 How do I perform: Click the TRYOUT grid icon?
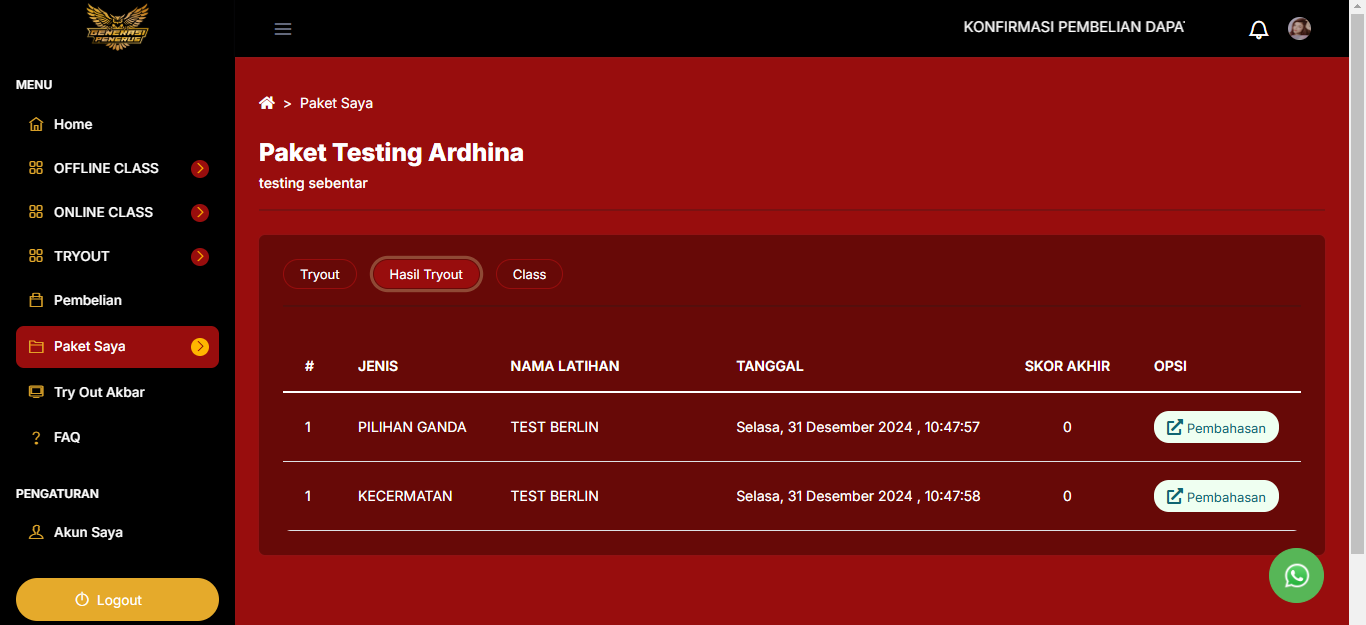(x=36, y=256)
